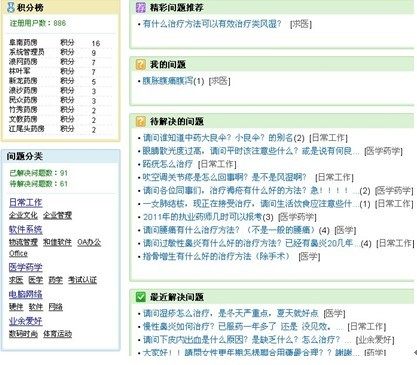
Task: Open the 医学药学 category
Action: (x=26, y=267)
